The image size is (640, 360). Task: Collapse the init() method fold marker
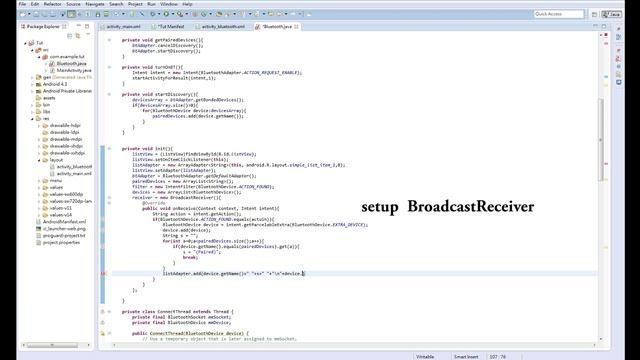109,149
